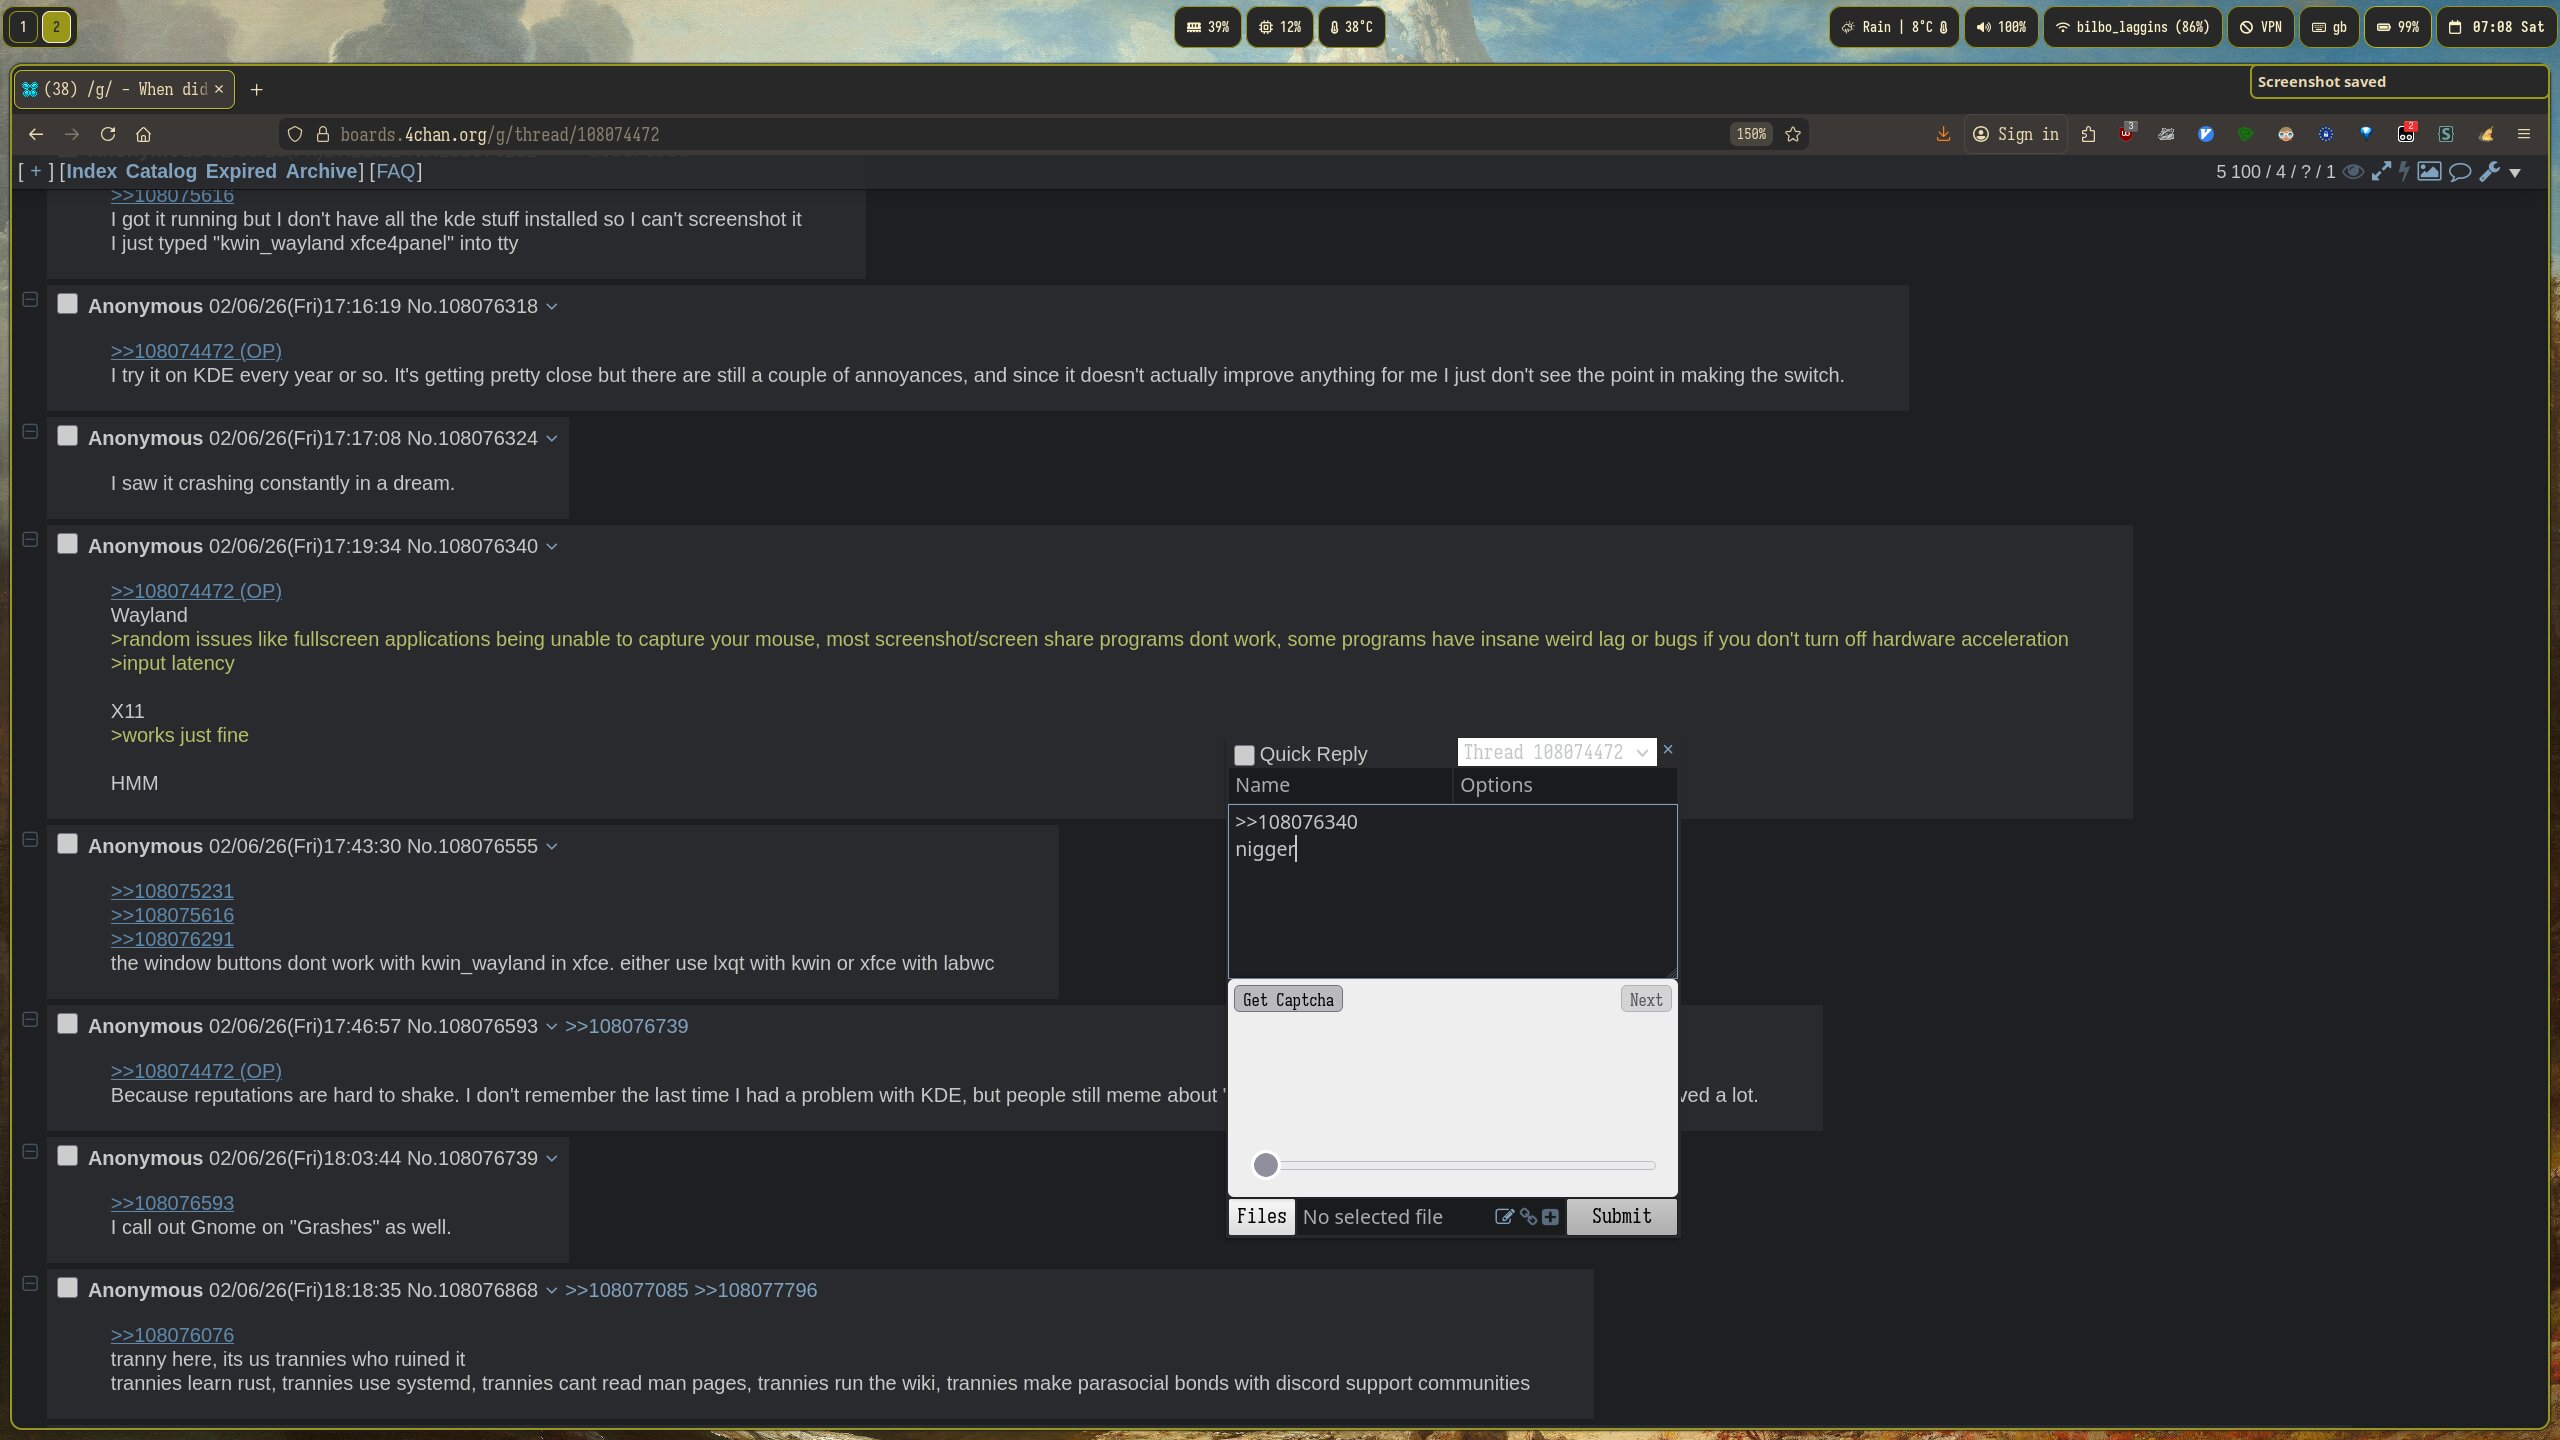The image size is (2560, 1440).
Task: Open the Thread 108074472 dropdown
Action: [x=1556, y=752]
